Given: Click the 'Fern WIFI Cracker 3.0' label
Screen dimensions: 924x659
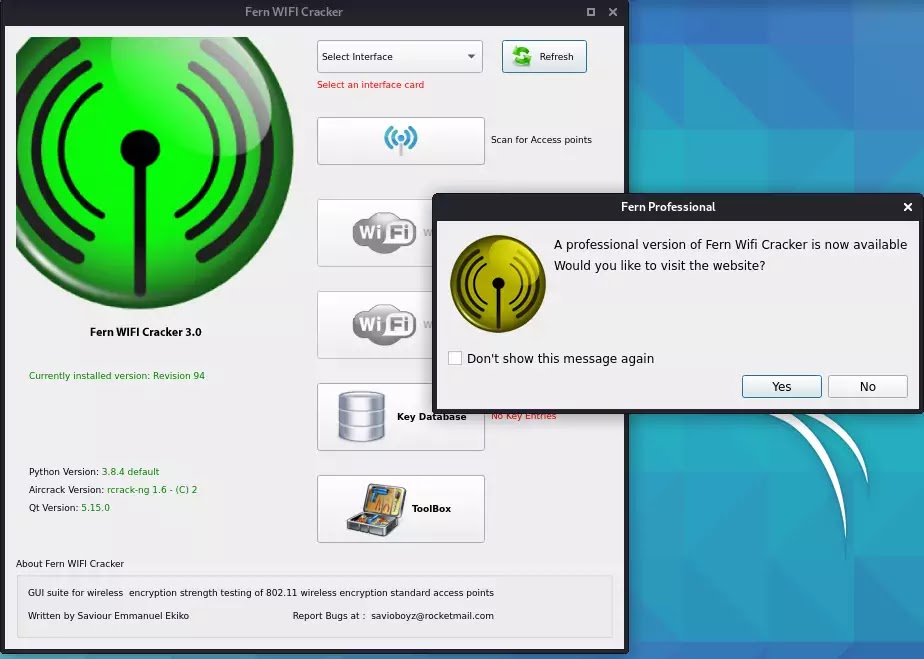Looking at the screenshot, I should tap(146, 332).
